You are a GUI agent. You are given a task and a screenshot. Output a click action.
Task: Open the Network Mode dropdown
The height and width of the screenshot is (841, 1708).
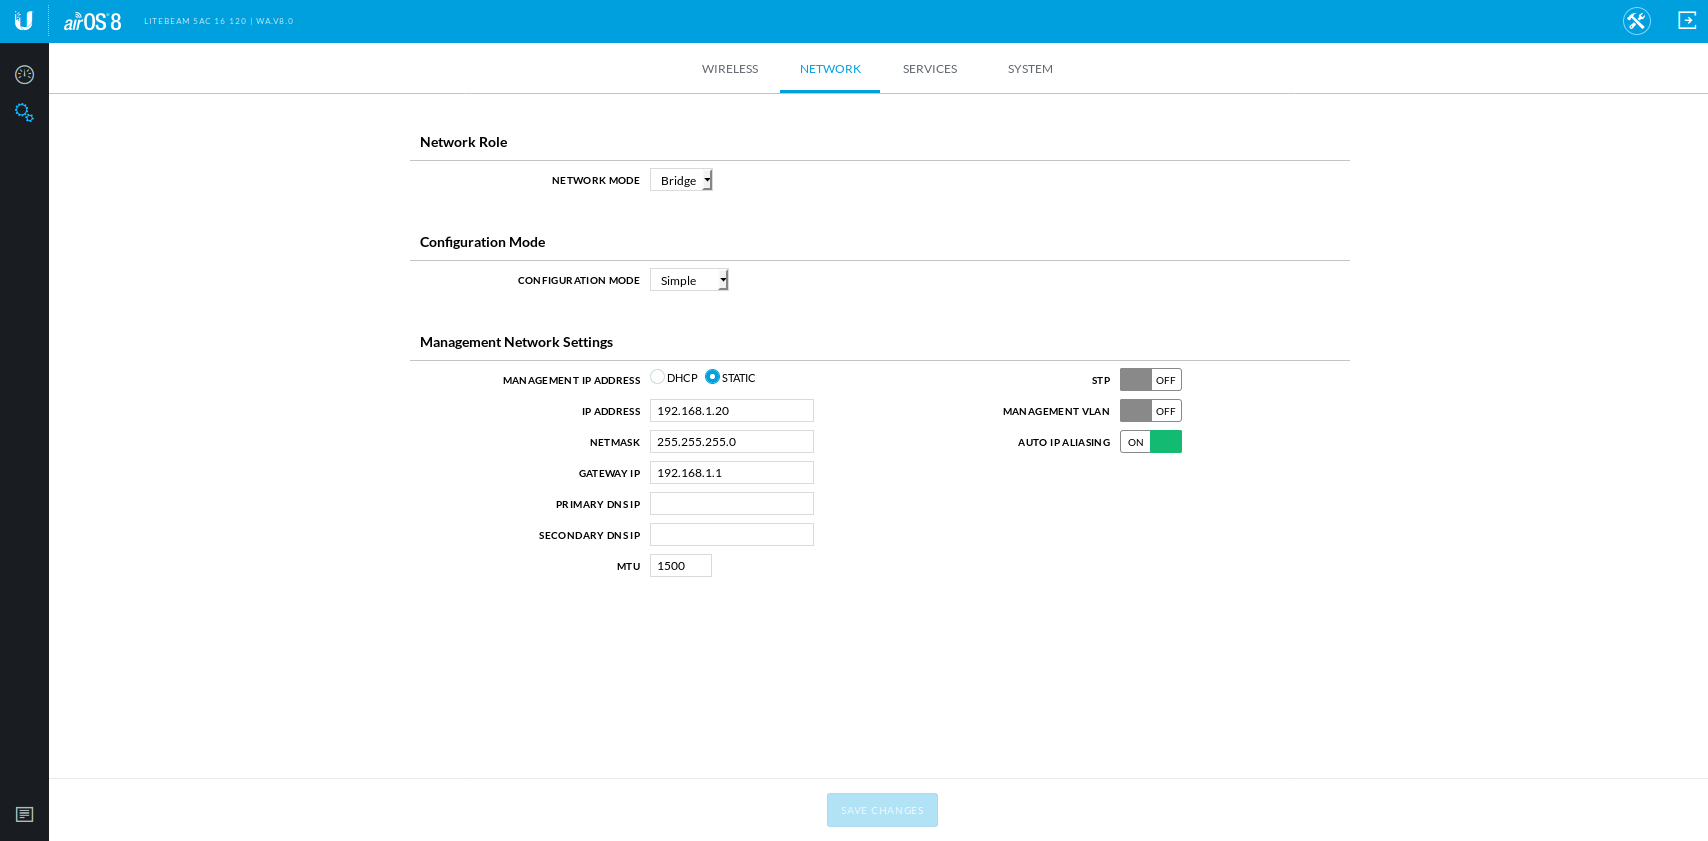681,180
